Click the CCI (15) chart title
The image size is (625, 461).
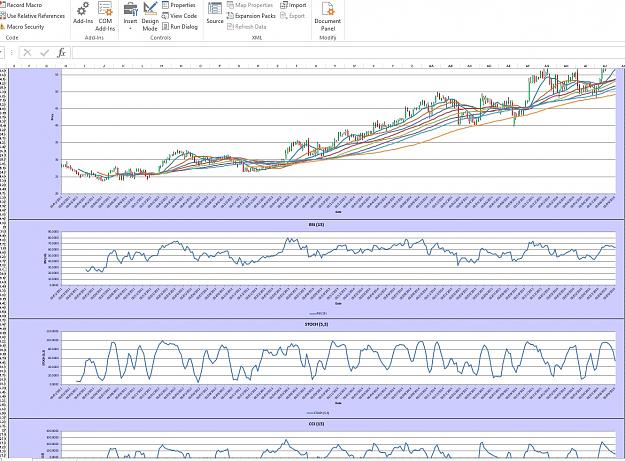(x=316, y=424)
